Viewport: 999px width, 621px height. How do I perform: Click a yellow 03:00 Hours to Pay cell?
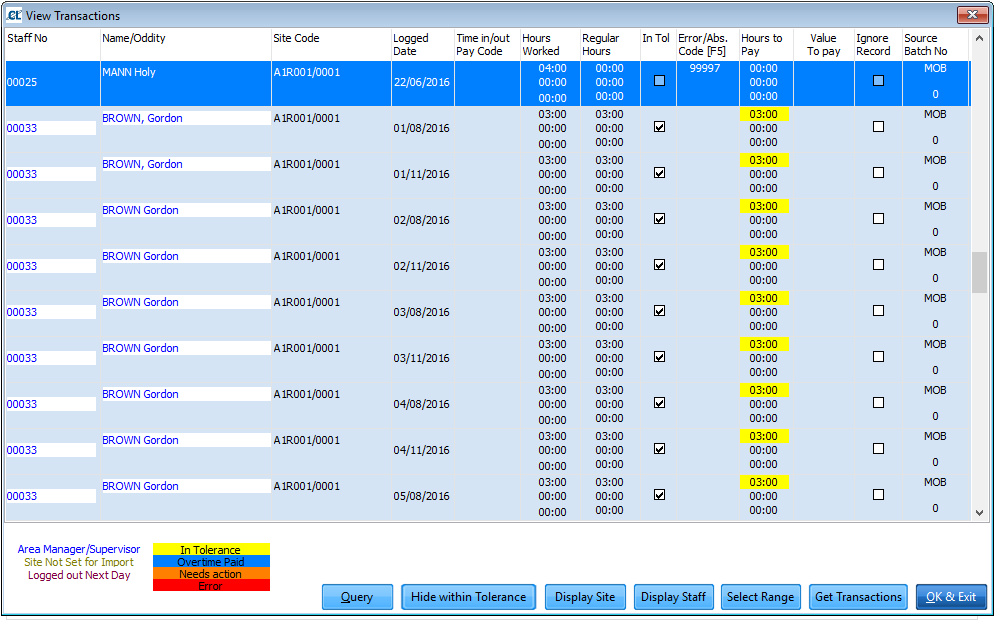pos(764,114)
